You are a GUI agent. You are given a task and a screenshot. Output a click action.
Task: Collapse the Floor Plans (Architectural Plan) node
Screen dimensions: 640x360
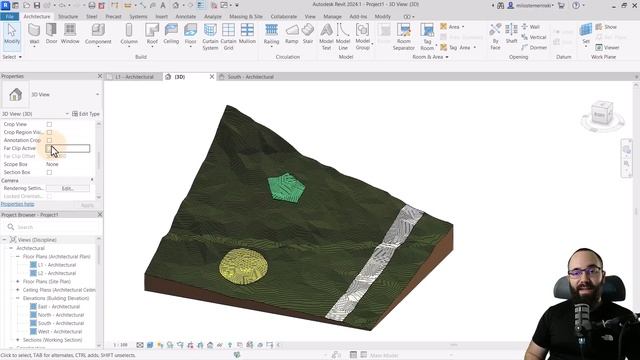pos(18,256)
